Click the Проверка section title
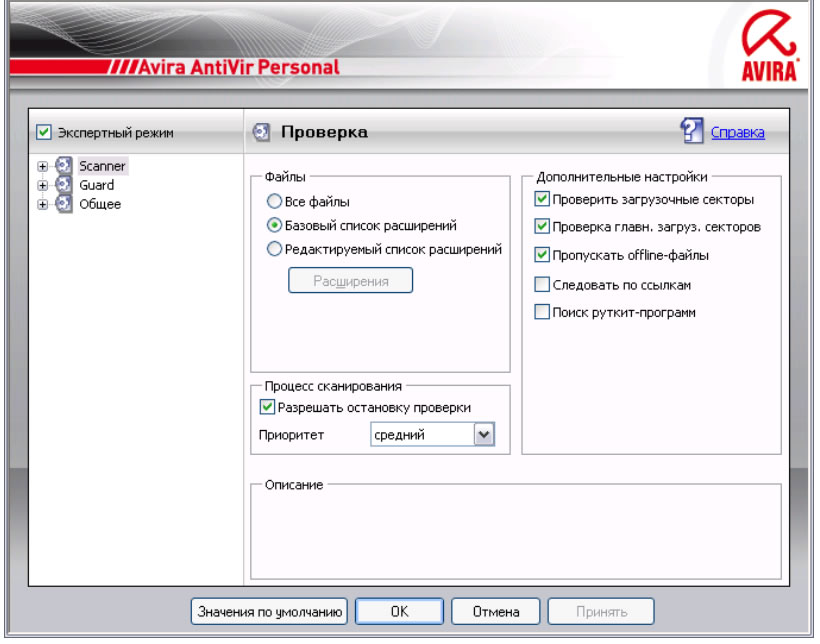The height and width of the screenshot is (644, 820). click(x=324, y=132)
